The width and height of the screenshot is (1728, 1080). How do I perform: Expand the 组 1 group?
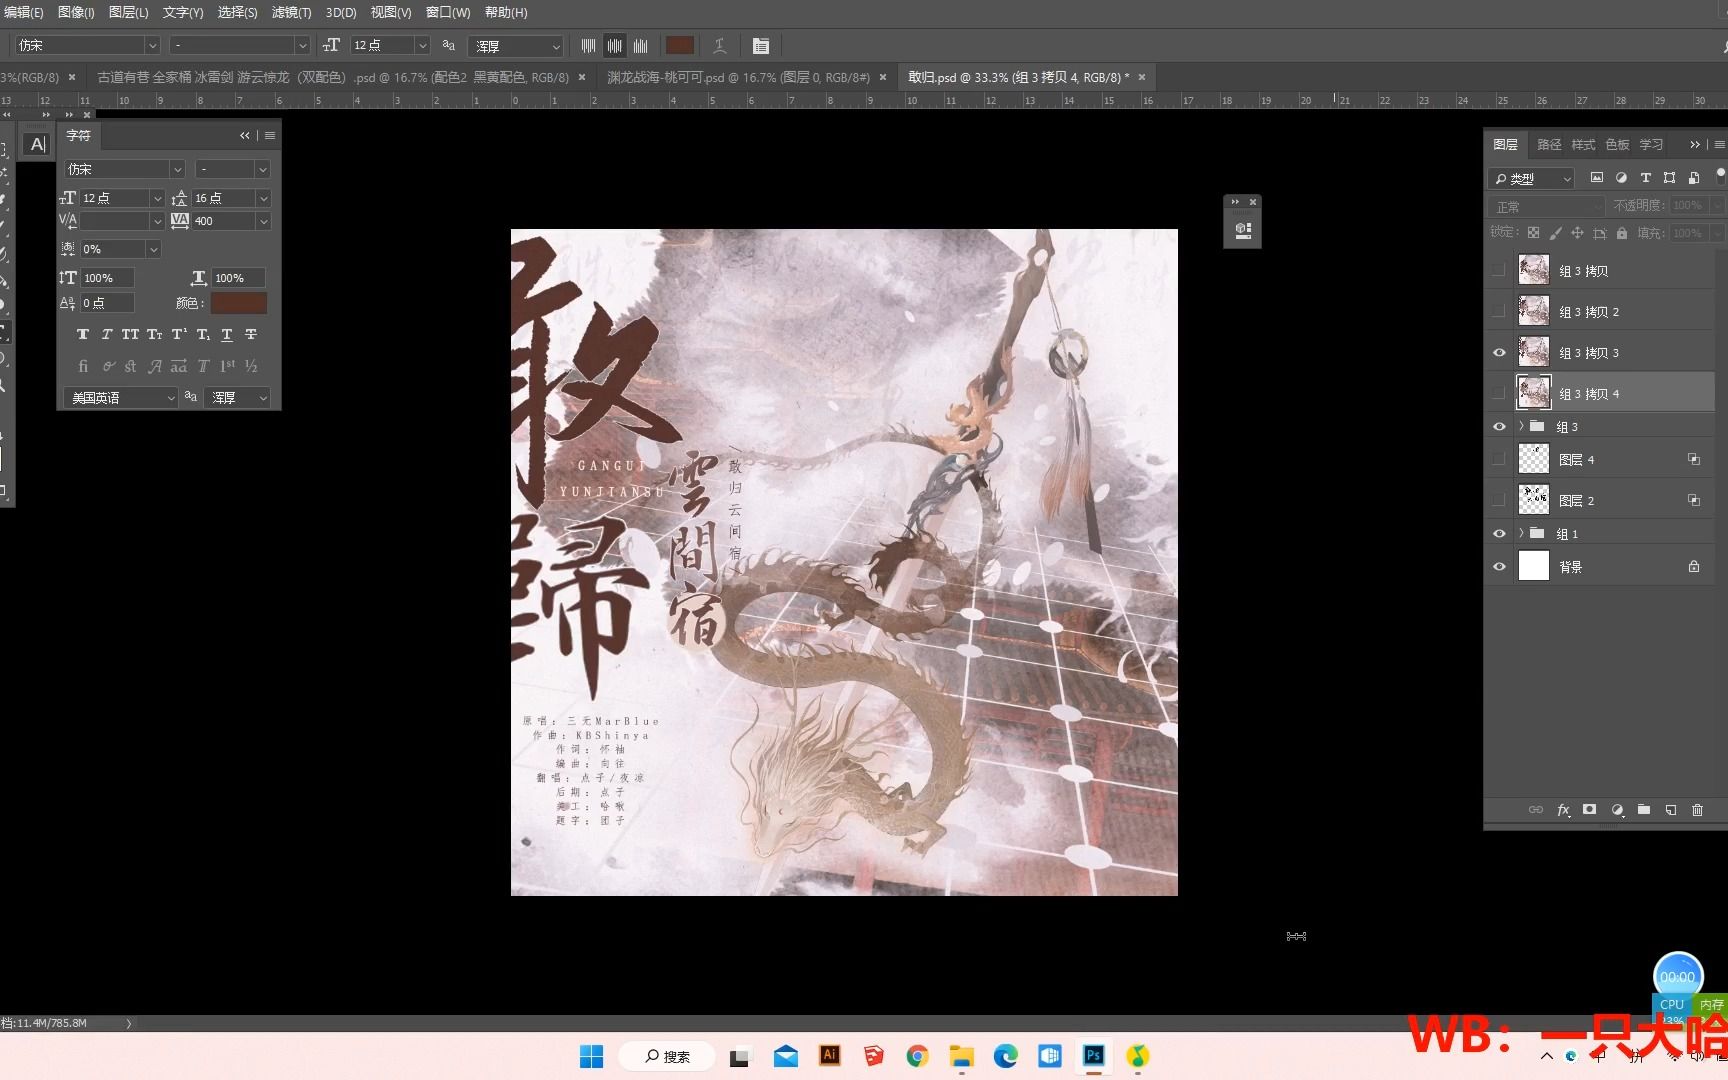coord(1522,534)
